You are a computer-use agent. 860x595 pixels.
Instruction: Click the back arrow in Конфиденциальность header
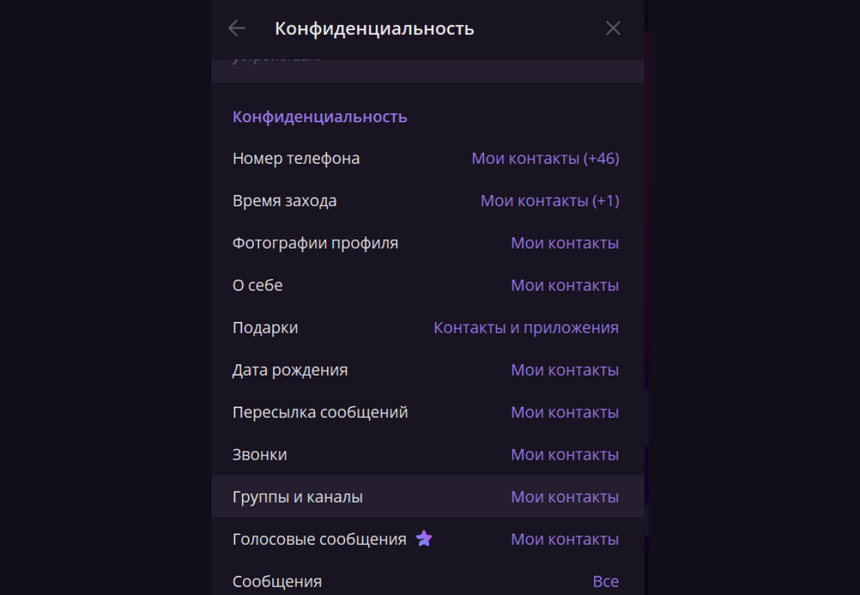[x=236, y=28]
